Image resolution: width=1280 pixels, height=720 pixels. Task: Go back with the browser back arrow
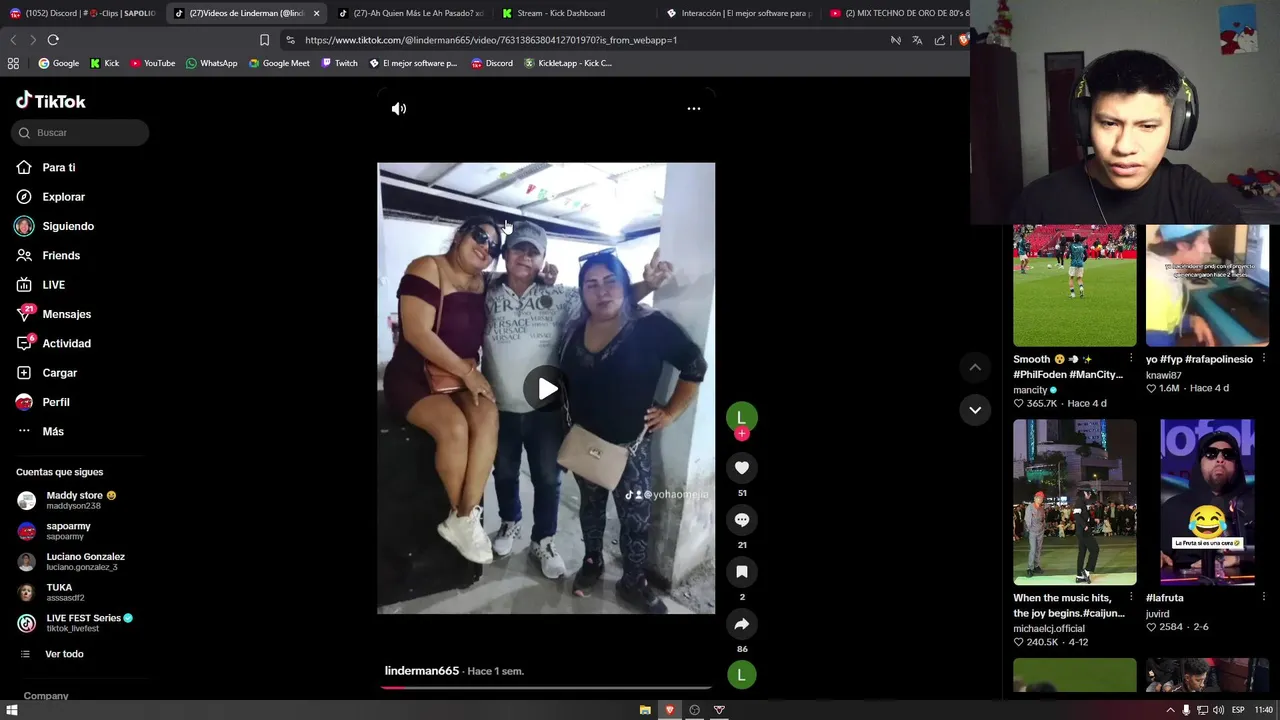(x=13, y=40)
